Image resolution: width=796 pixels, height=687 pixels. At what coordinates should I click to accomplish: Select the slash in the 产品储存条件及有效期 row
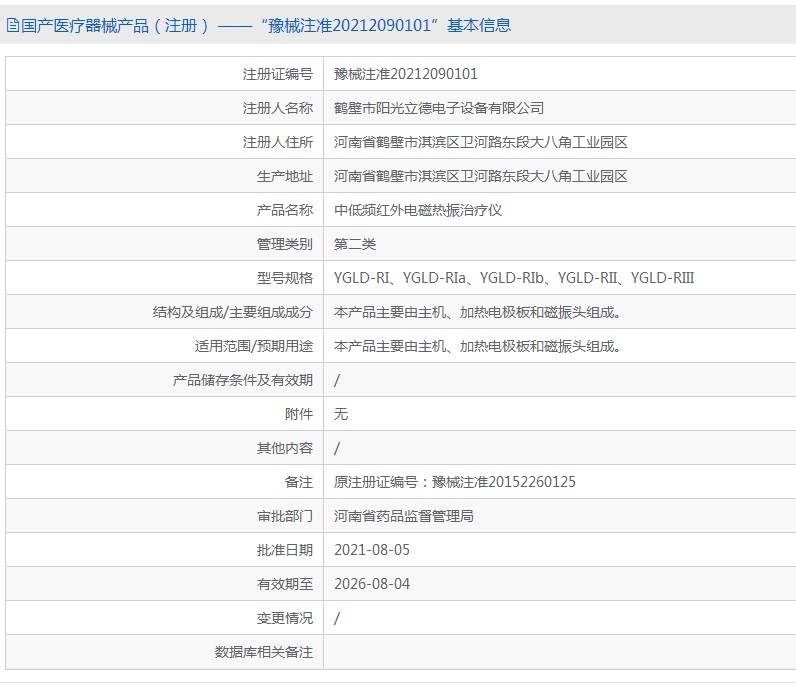(x=337, y=380)
